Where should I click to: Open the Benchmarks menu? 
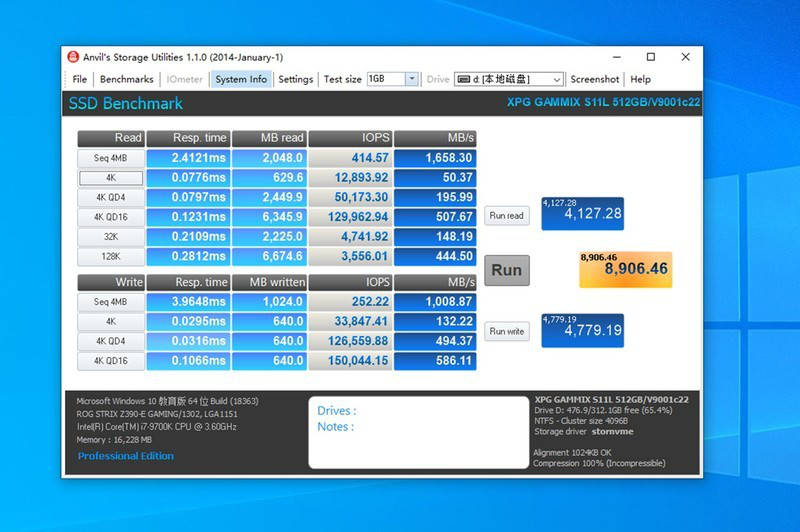pos(127,79)
